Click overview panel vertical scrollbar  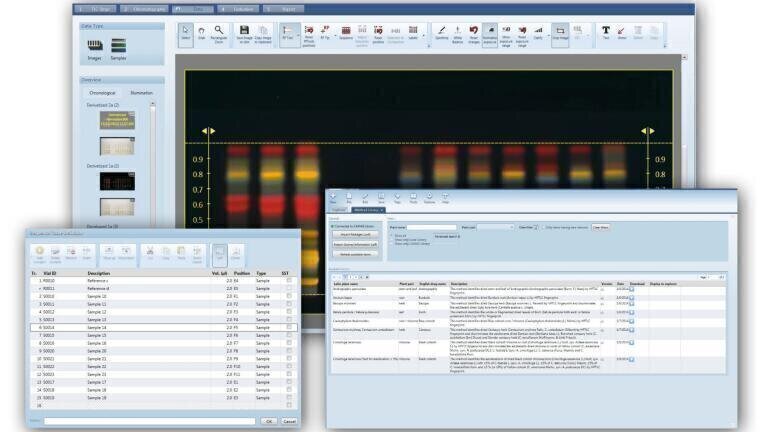pyautogui.click(x=153, y=164)
